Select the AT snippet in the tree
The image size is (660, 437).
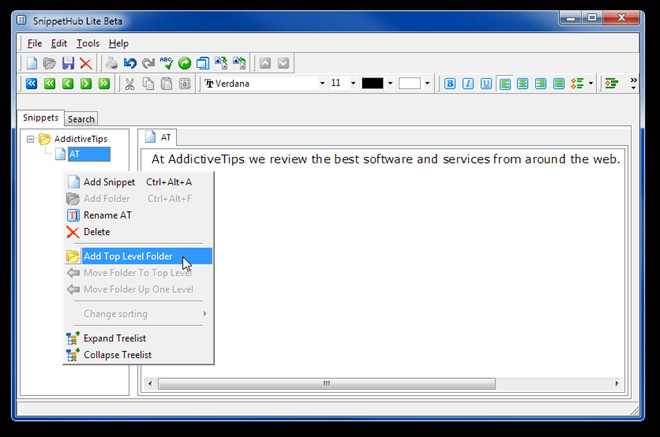pyautogui.click(x=89, y=154)
